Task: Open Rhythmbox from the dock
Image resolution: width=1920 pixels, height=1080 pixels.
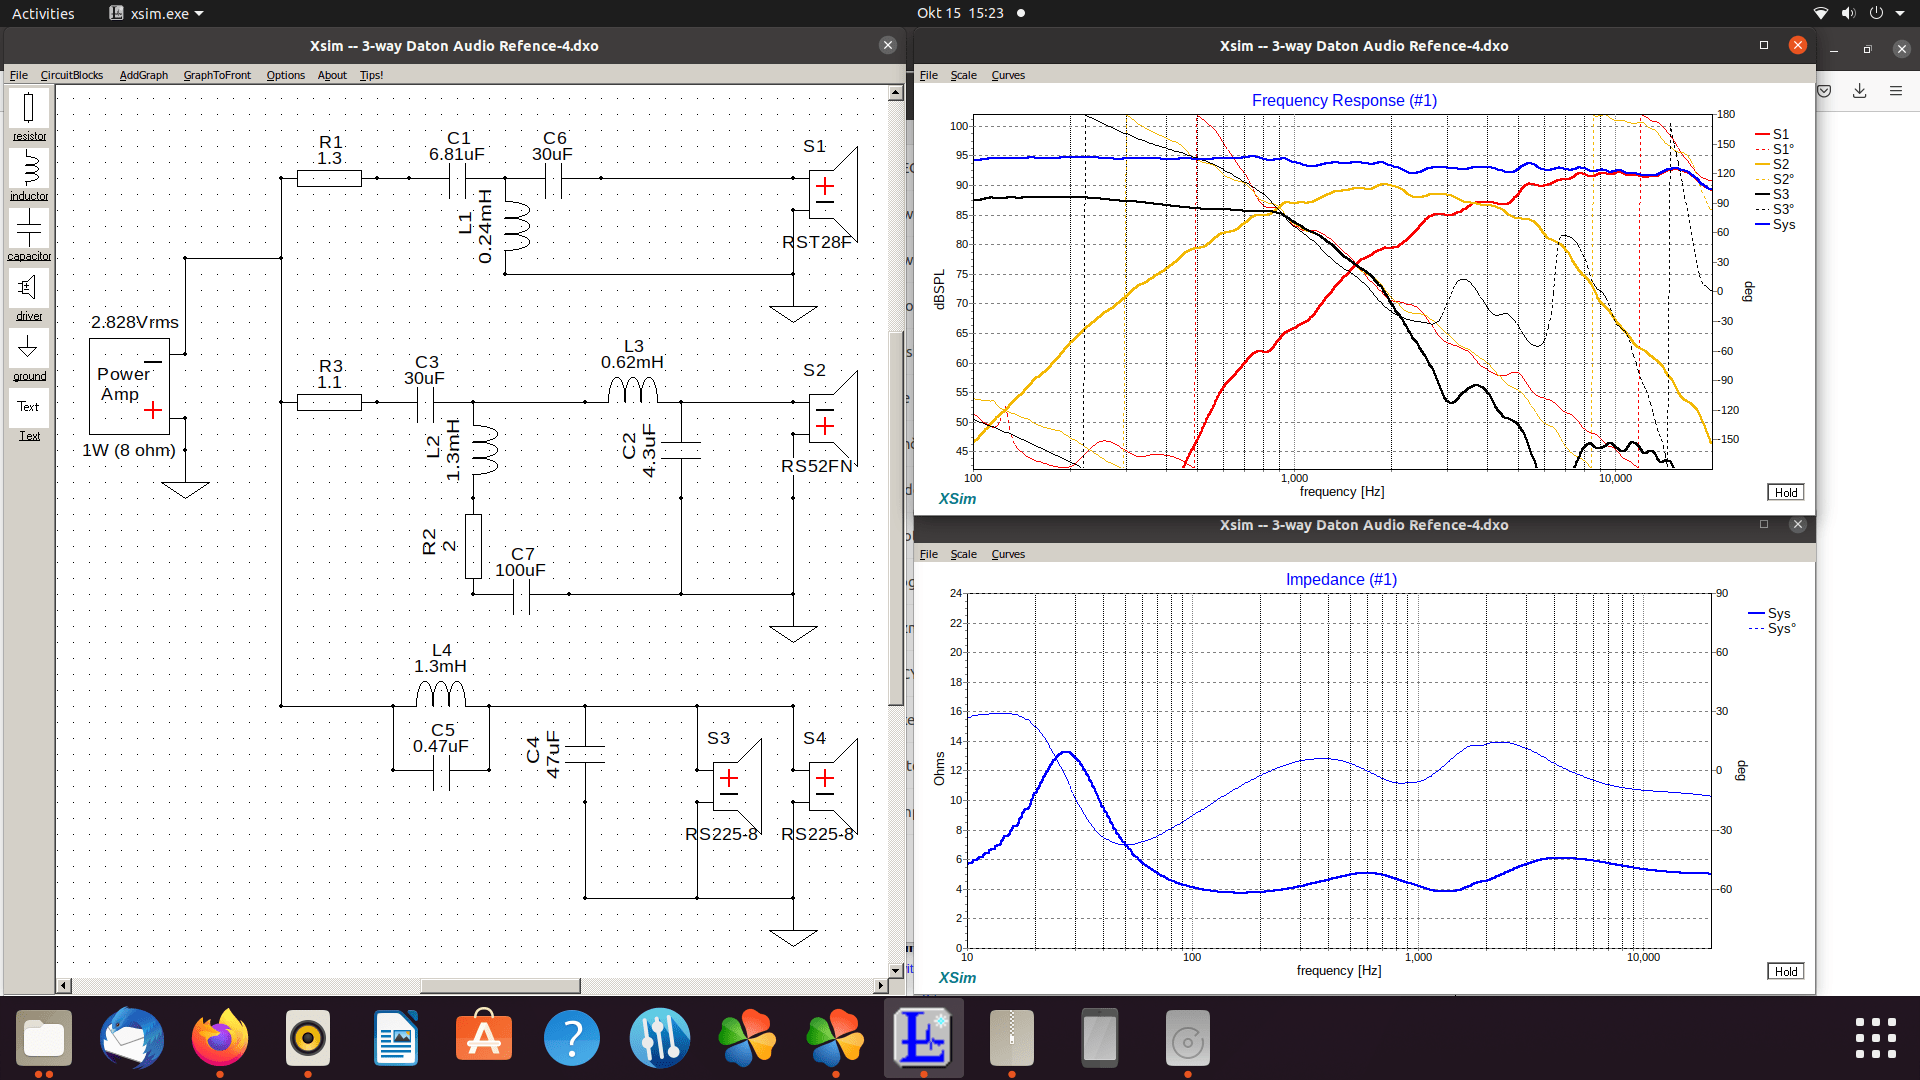Action: coord(308,1038)
